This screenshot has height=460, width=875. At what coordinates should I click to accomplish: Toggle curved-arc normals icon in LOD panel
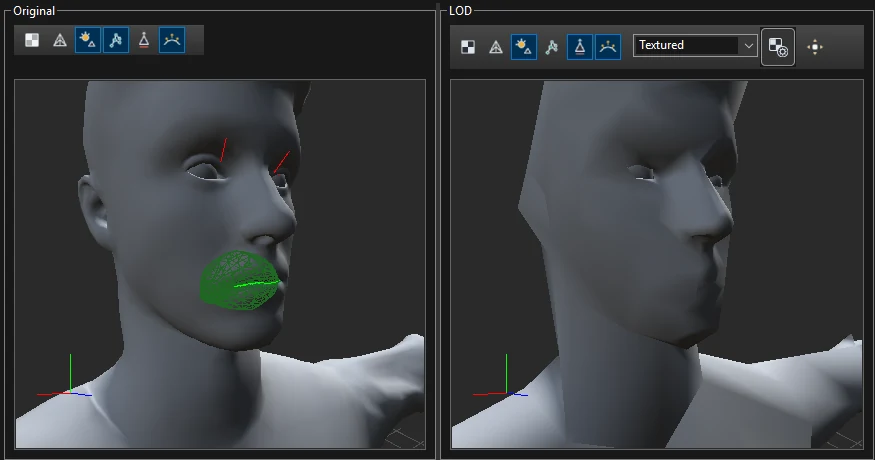(x=608, y=47)
